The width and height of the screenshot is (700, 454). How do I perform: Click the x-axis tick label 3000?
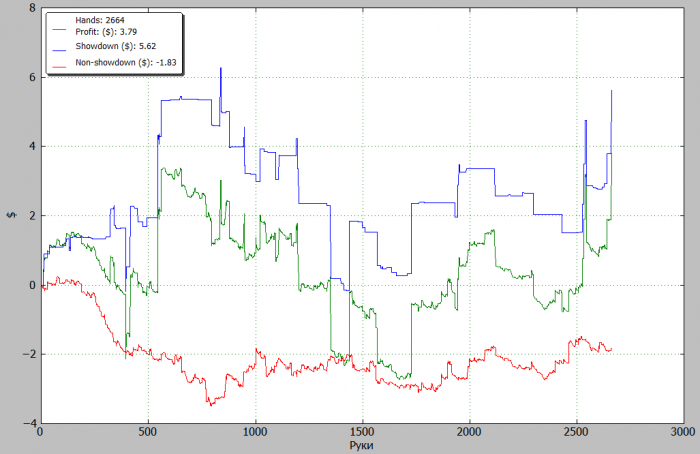click(683, 432)
